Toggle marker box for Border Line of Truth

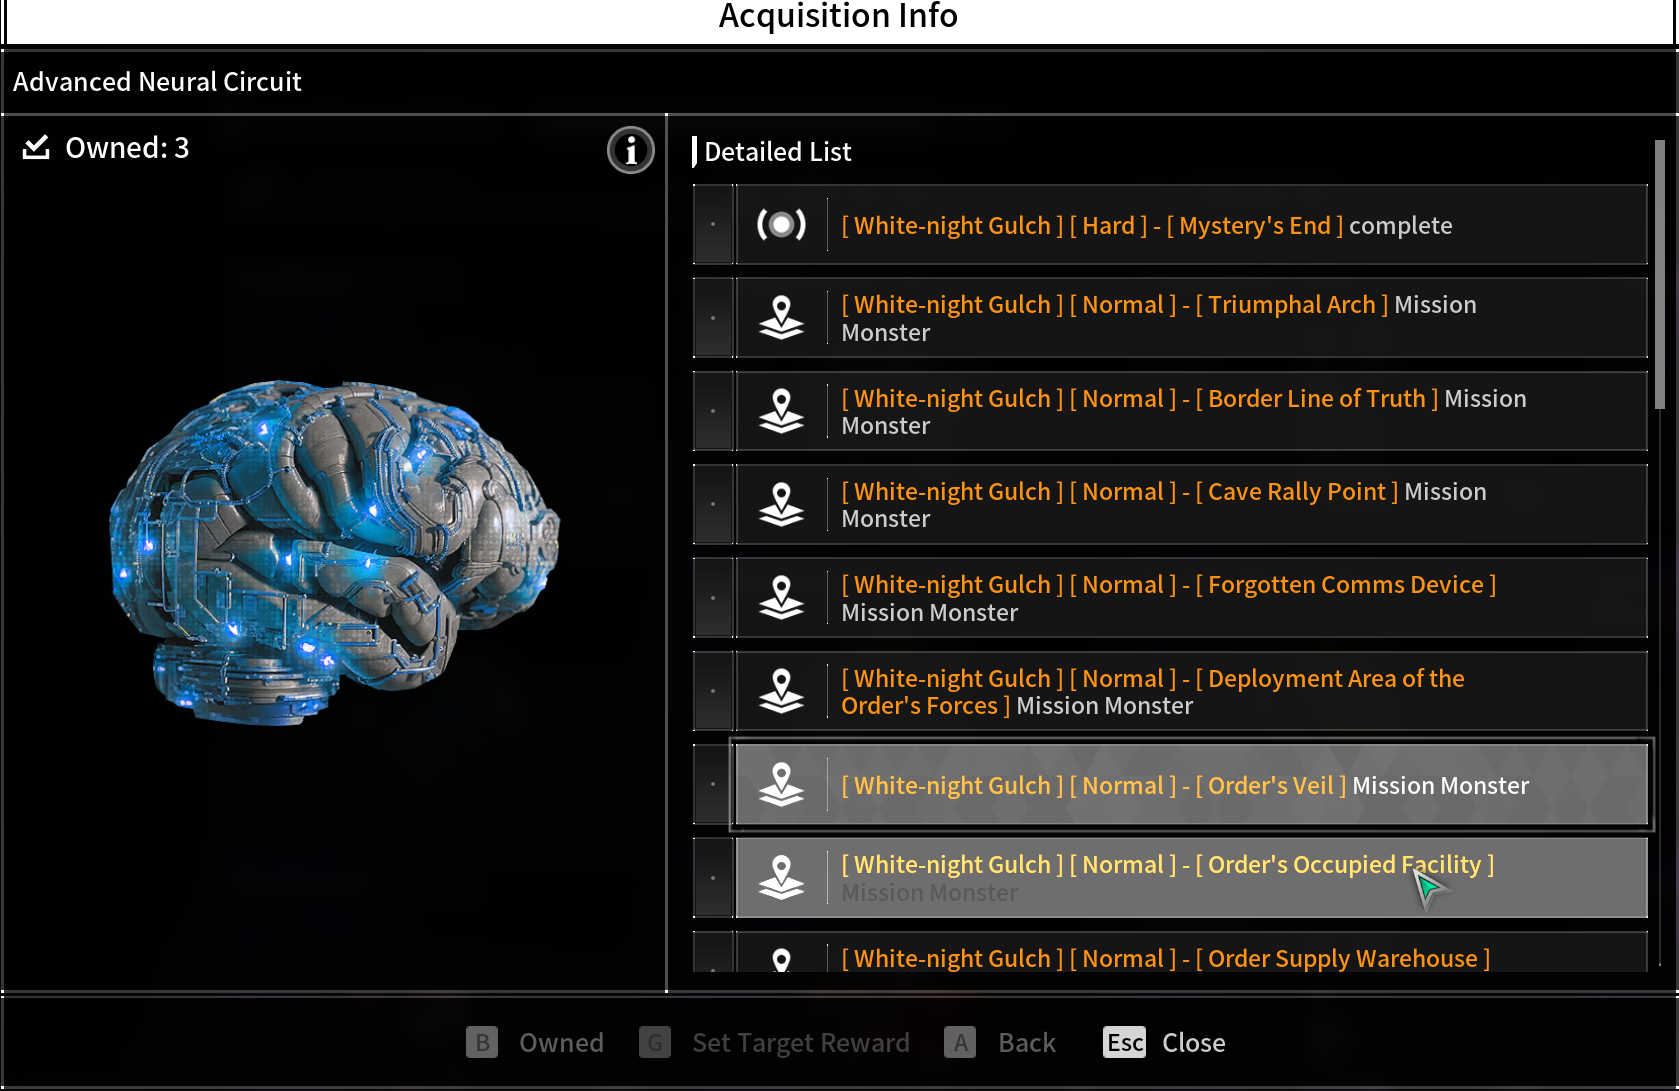pyautogui.click(x=713, y=411)
